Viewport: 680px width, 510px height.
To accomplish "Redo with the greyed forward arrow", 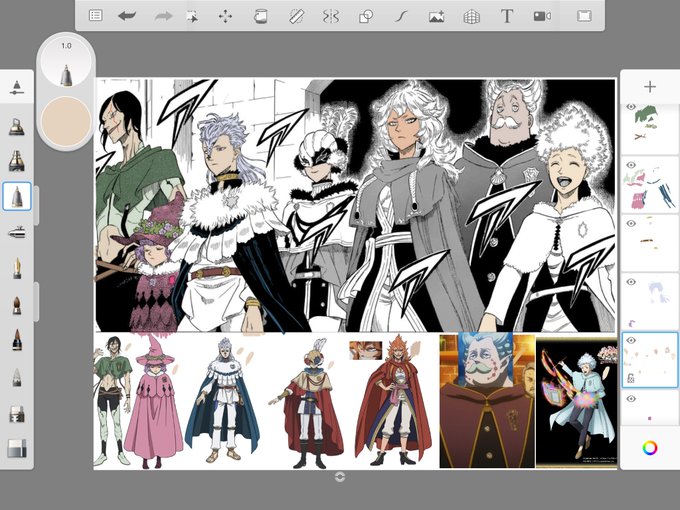I will (x=163, y=16).
